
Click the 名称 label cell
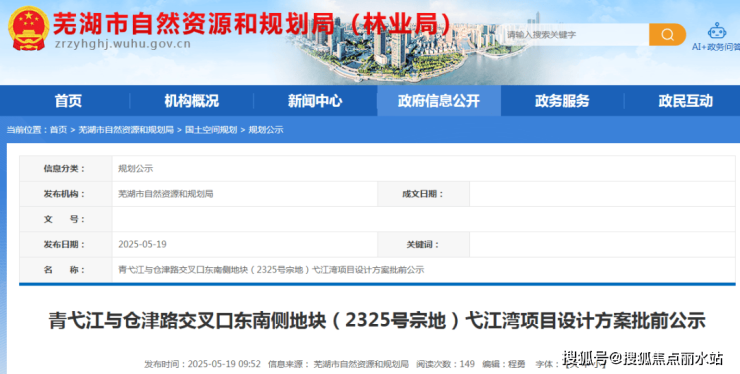click(66, 270)
